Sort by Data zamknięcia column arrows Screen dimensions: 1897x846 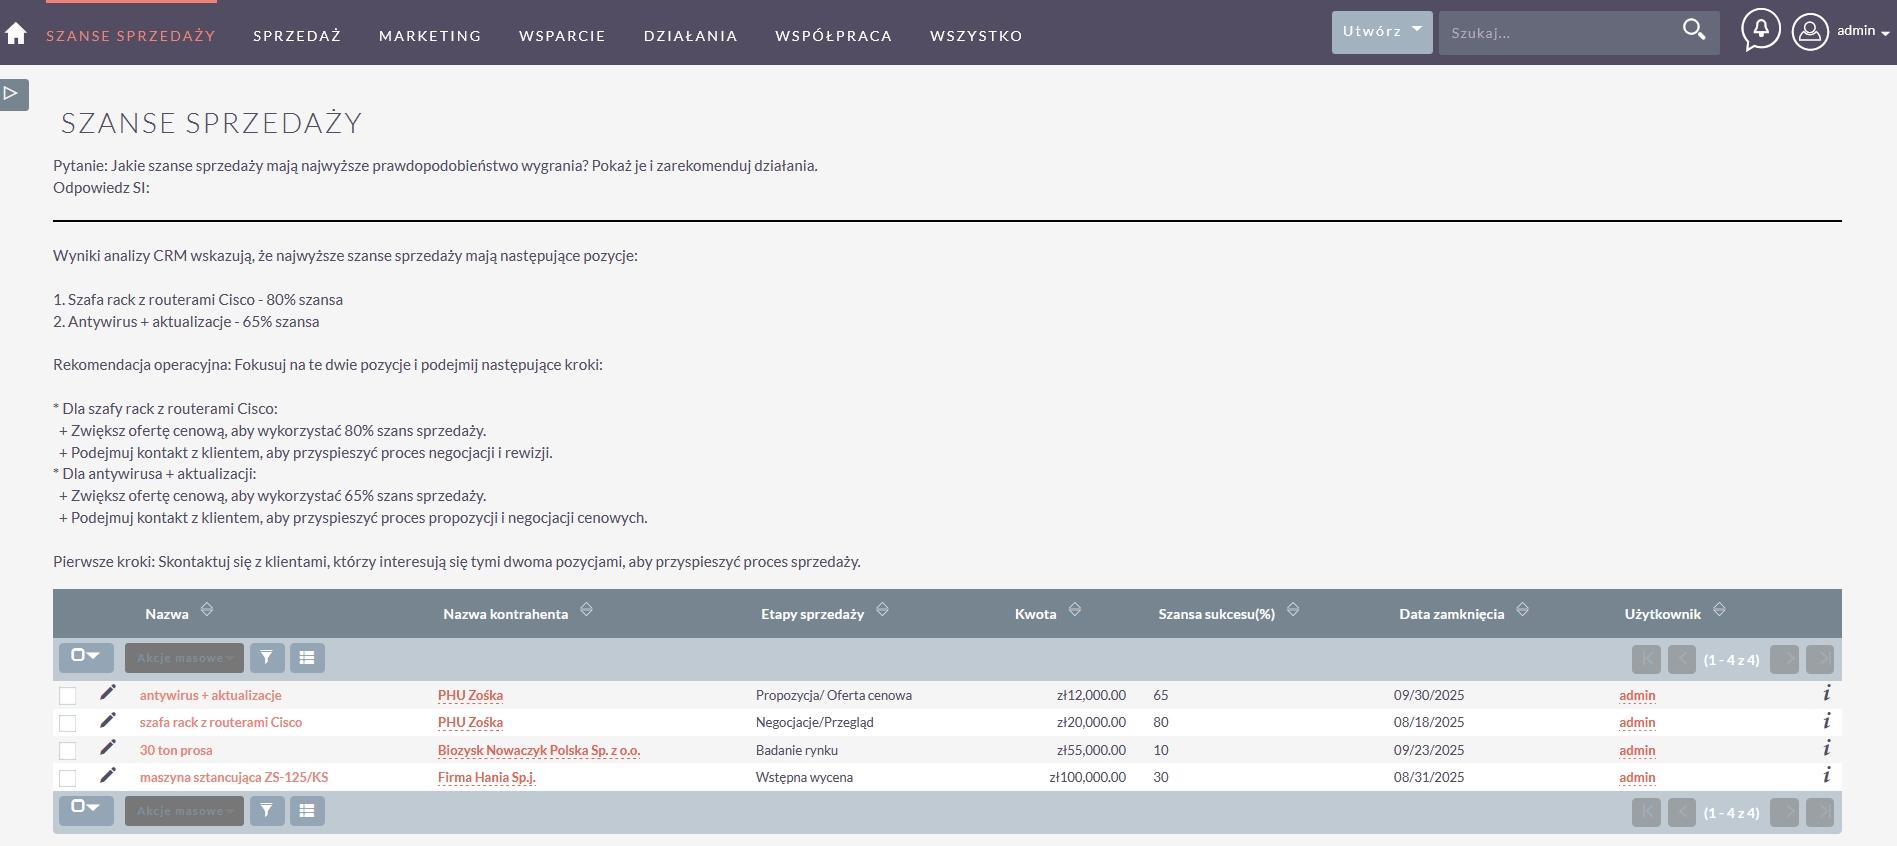pyautogui.click(x=1522, y=610)
